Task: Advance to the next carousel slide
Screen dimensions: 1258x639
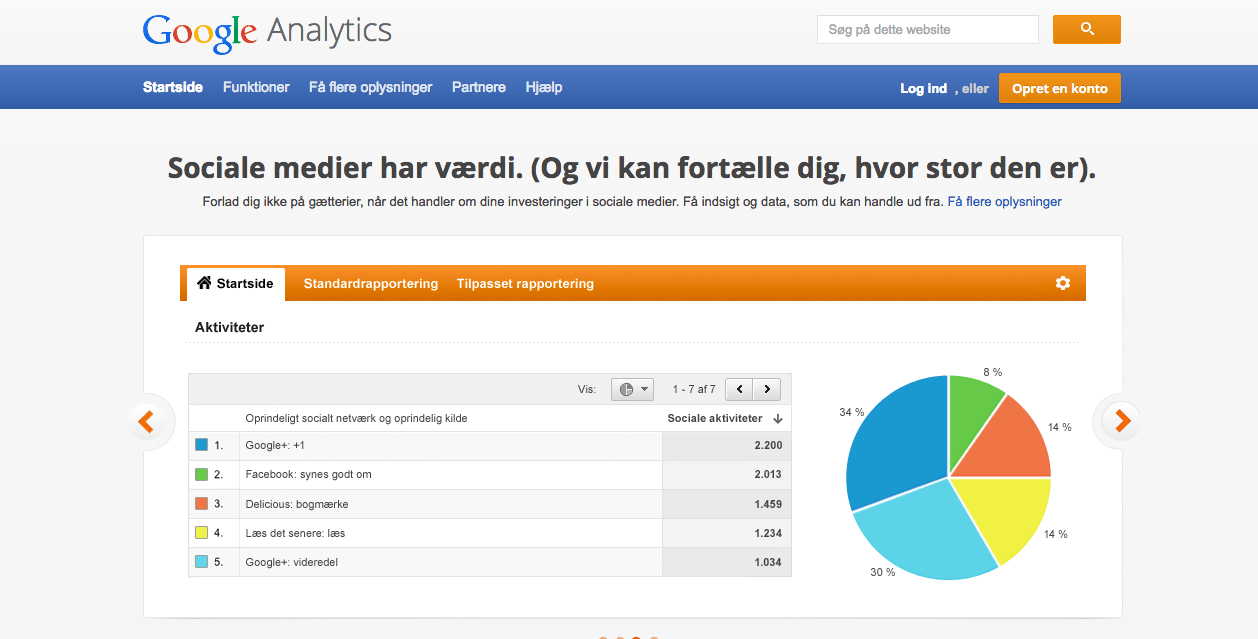Action: click(x=1122, y=421)
